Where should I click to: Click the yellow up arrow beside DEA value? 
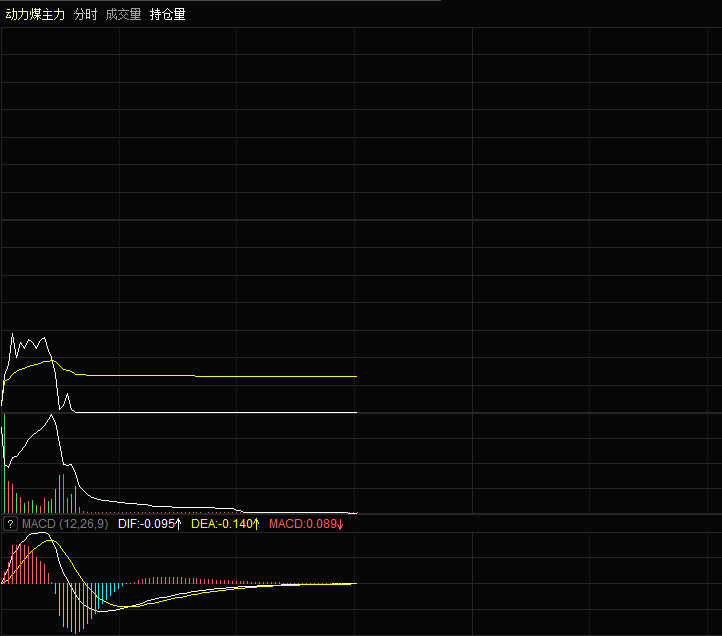pos(256,524)
